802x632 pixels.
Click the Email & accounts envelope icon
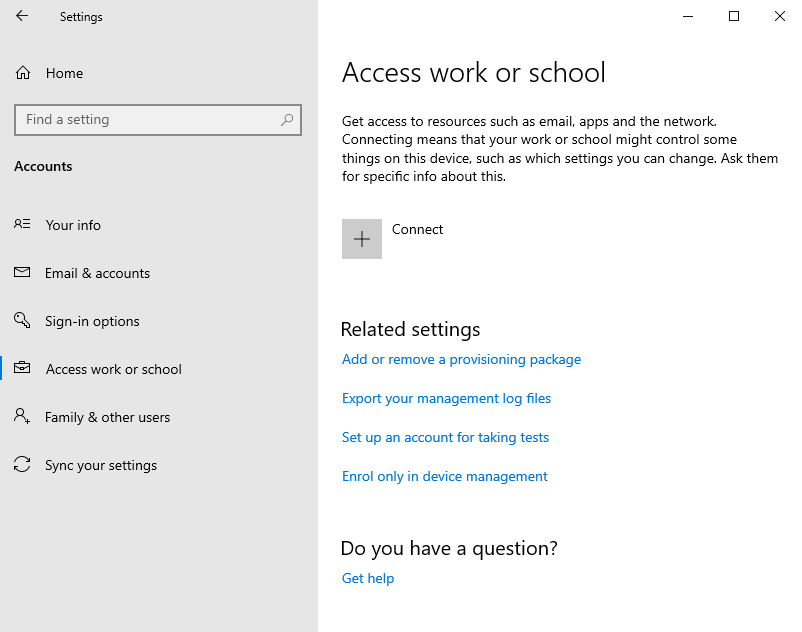point(22,272)
